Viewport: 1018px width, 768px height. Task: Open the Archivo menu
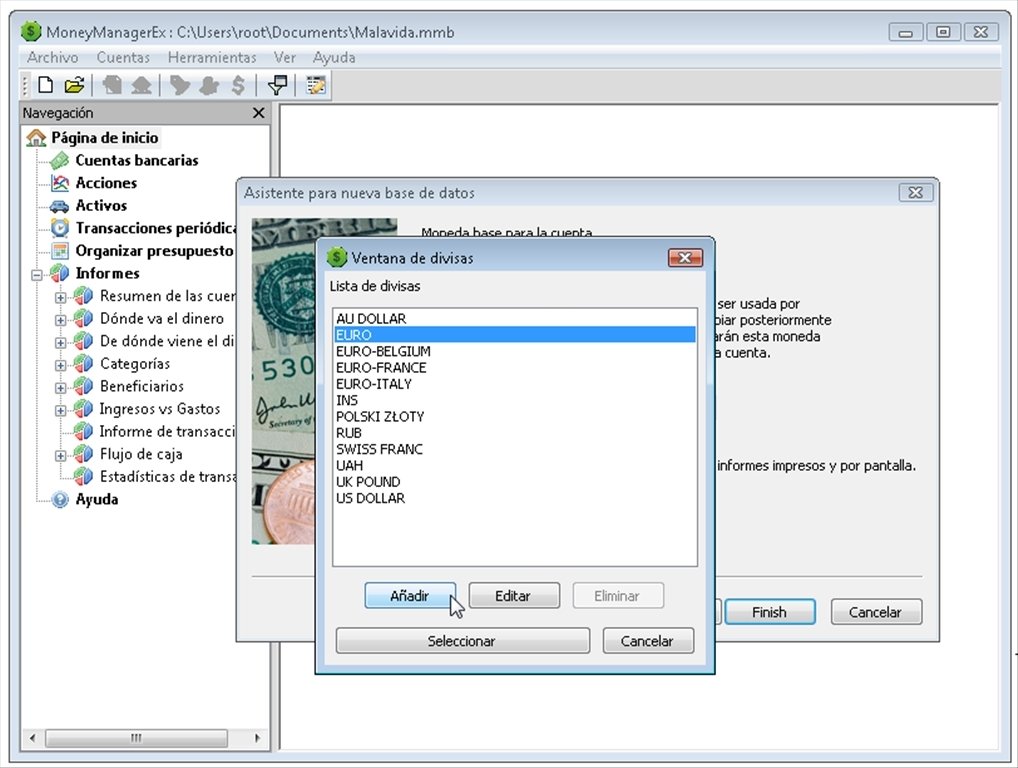click(x=53, y=57)
